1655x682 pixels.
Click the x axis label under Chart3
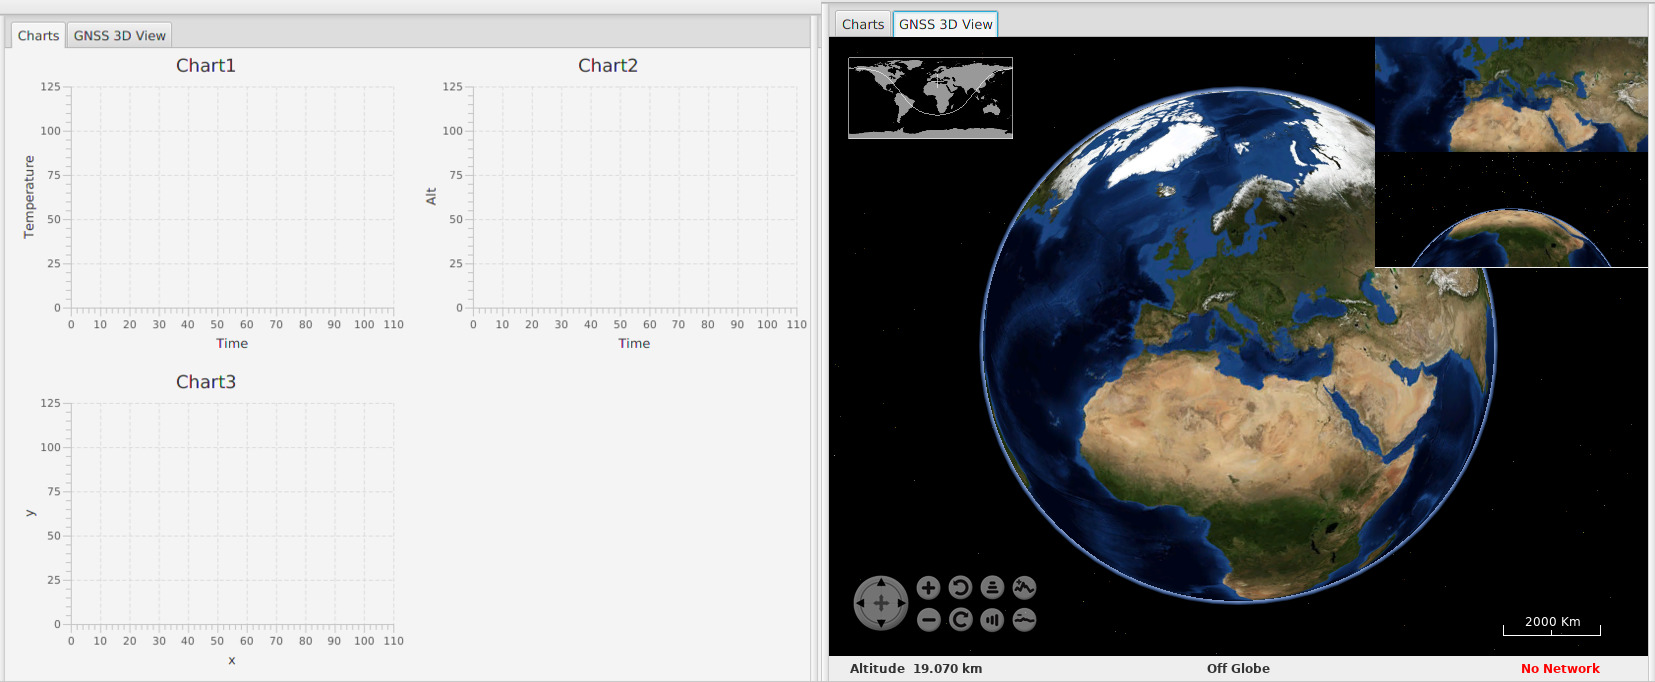(x=232, y=660)
